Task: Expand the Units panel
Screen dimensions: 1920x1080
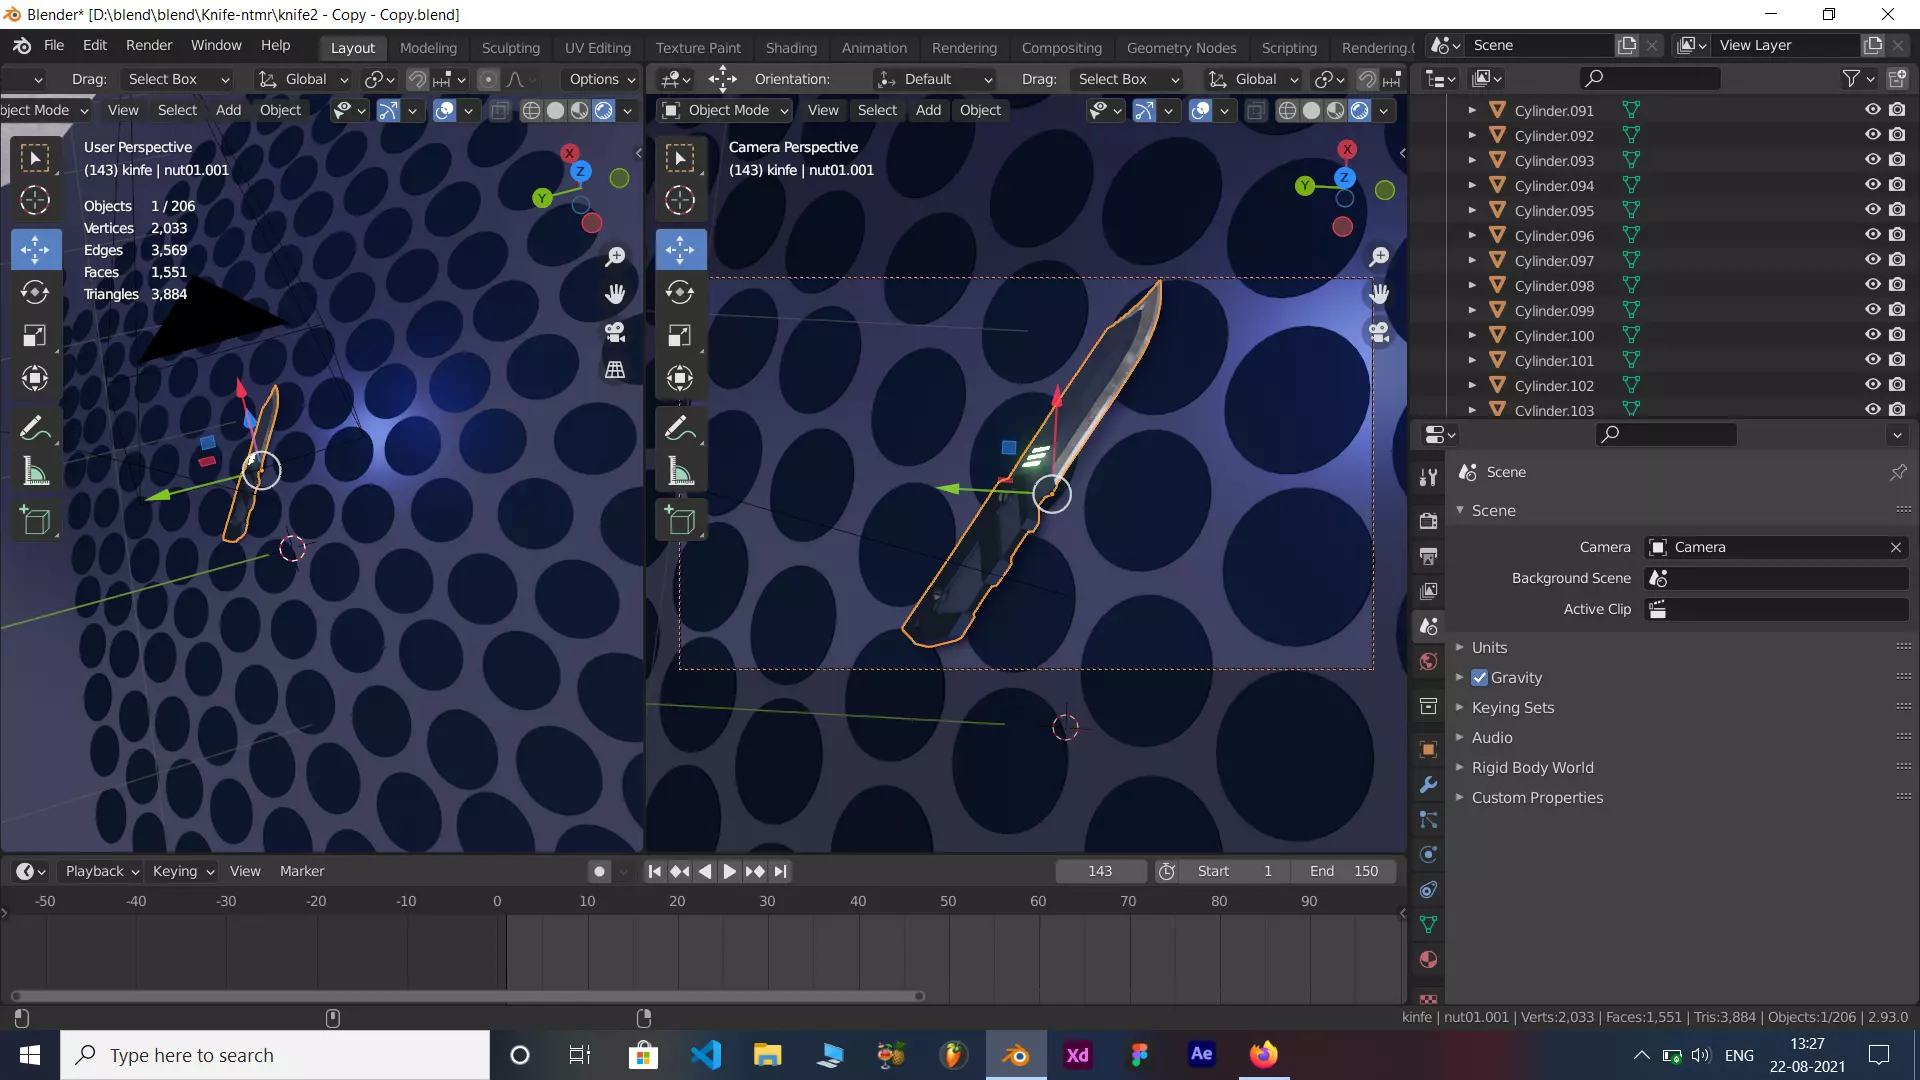Action: pos(1488,647)
